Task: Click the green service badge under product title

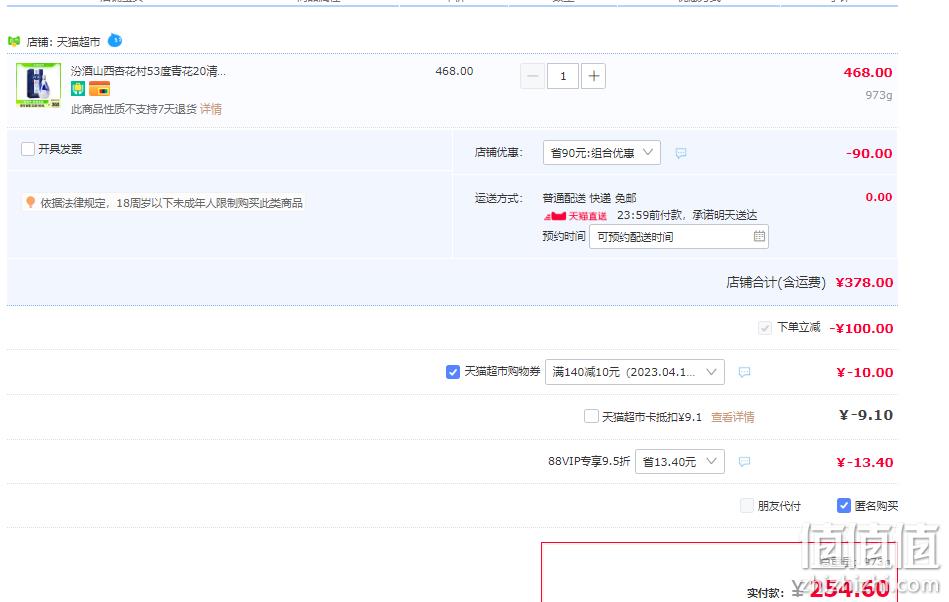Action: tap(77, 89)
